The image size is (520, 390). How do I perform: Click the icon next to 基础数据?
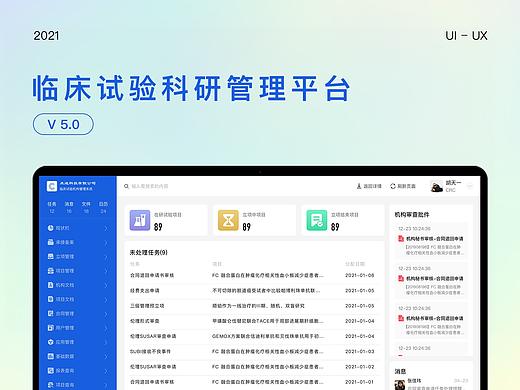coord(50,356)
